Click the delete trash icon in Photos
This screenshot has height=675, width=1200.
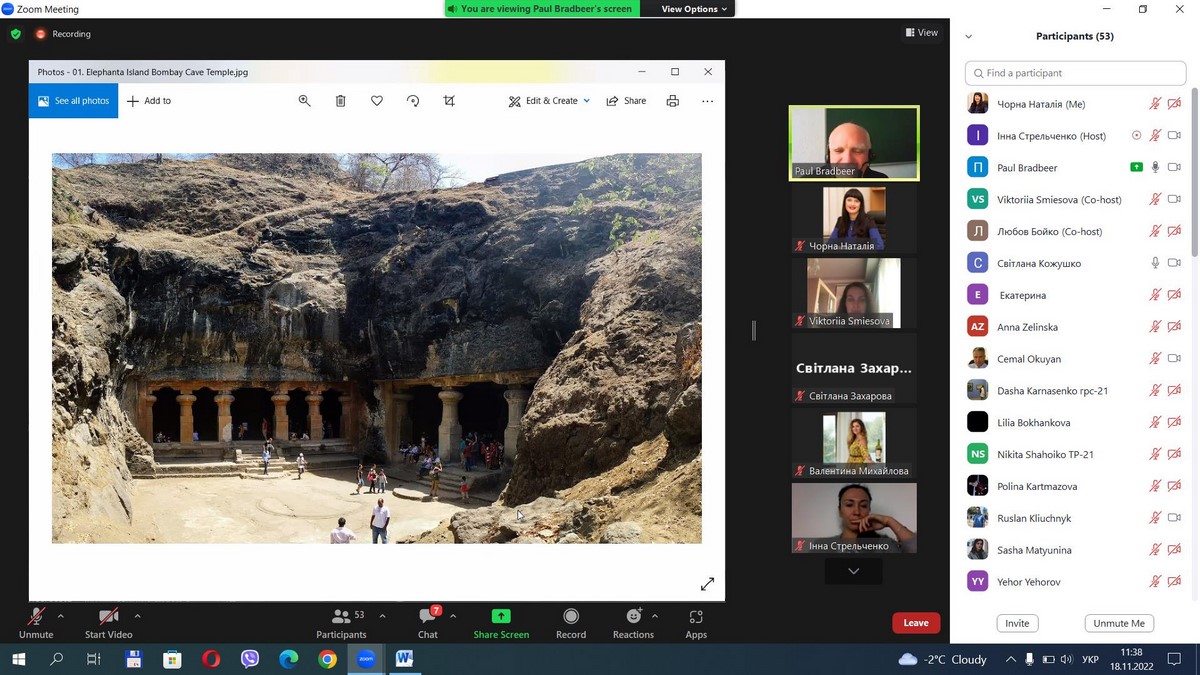[x=341, y=101]
